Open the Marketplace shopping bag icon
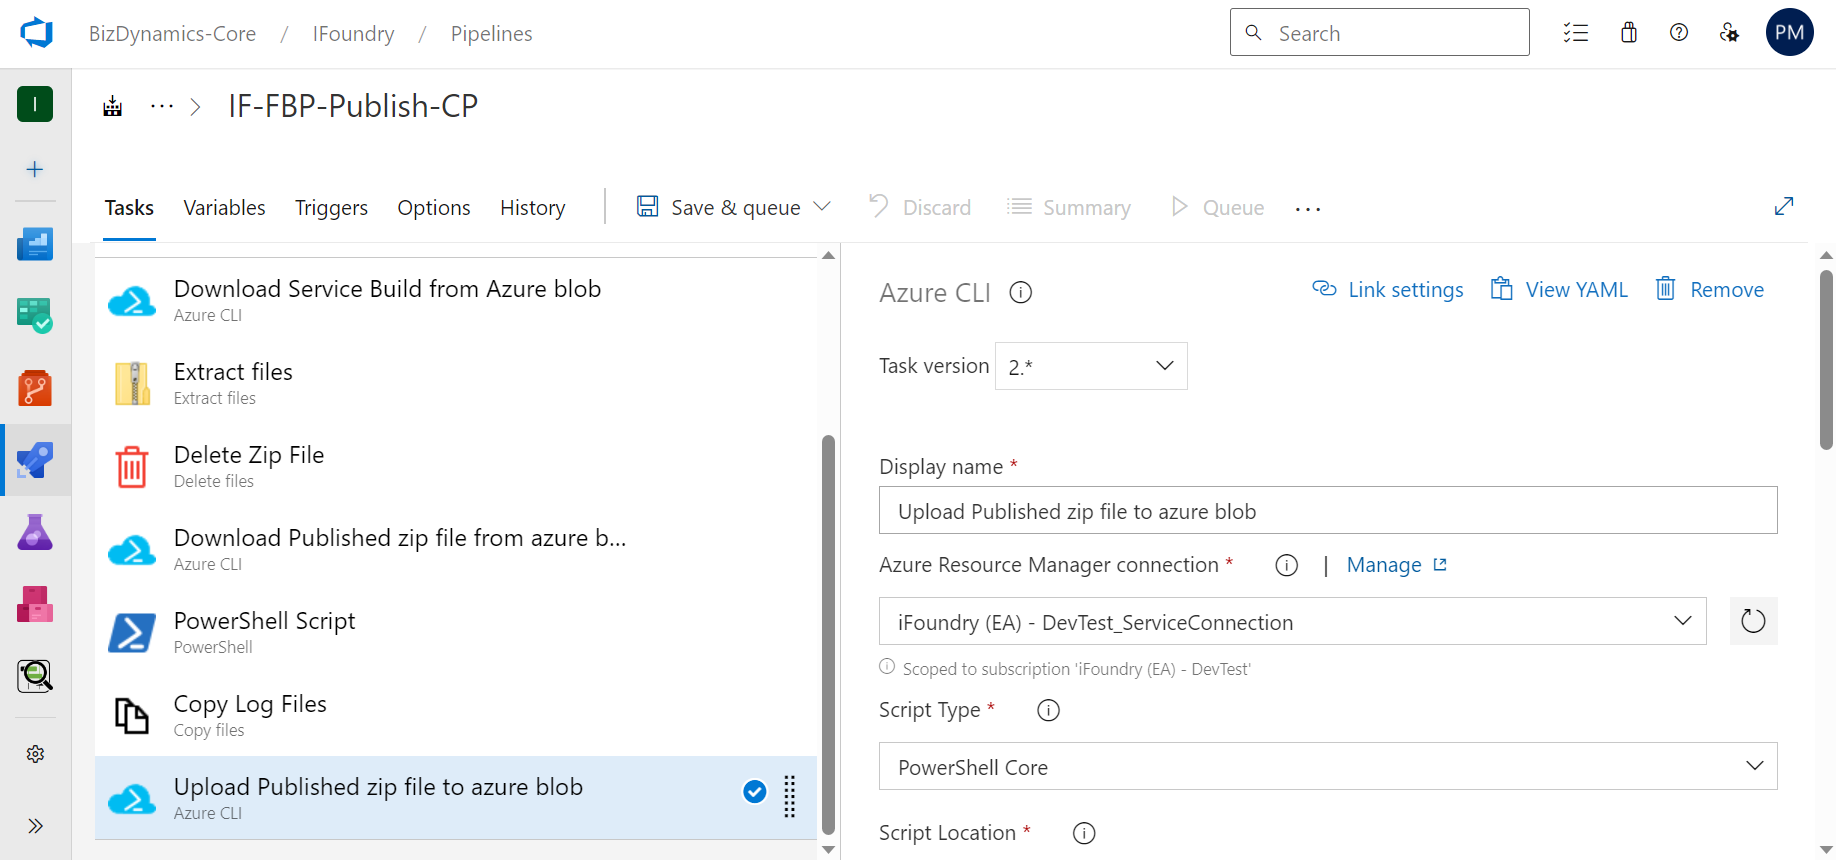 (1629, 33)
